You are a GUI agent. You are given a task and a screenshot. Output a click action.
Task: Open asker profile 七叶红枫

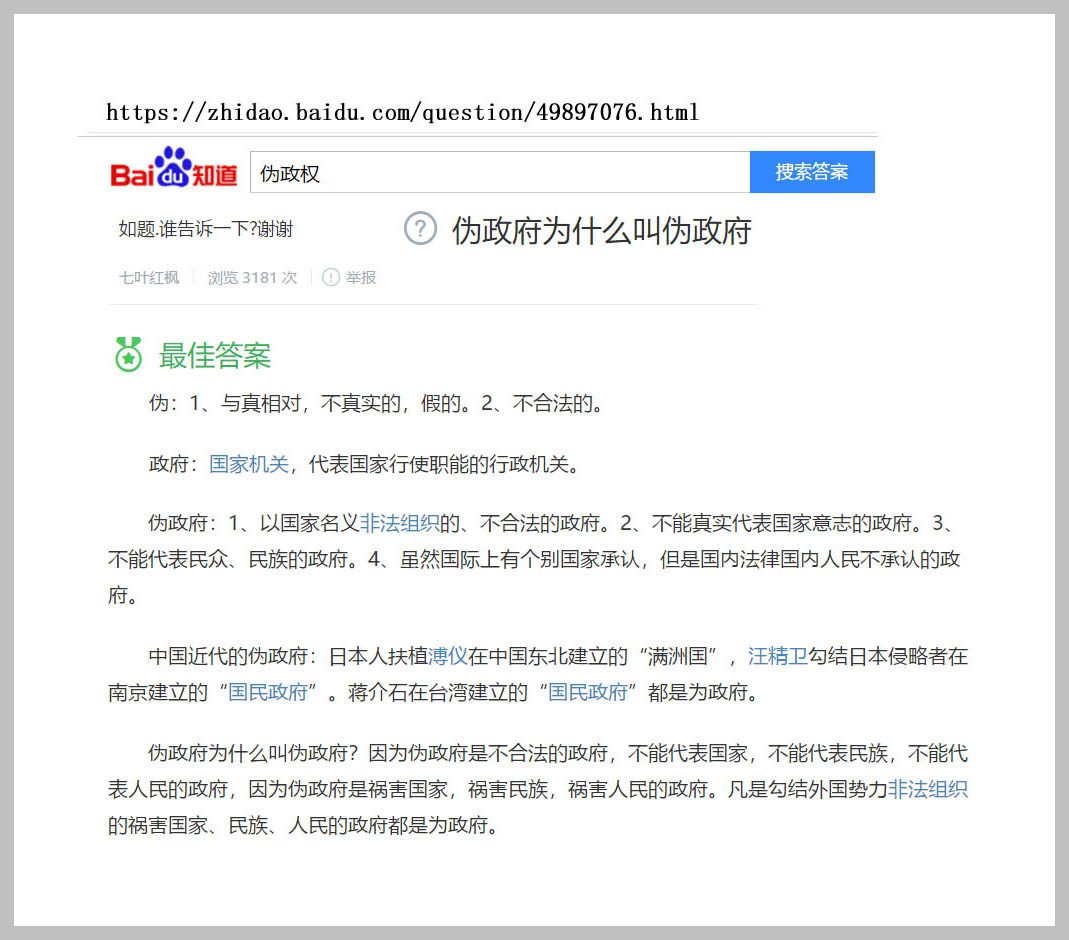(149, 277)
